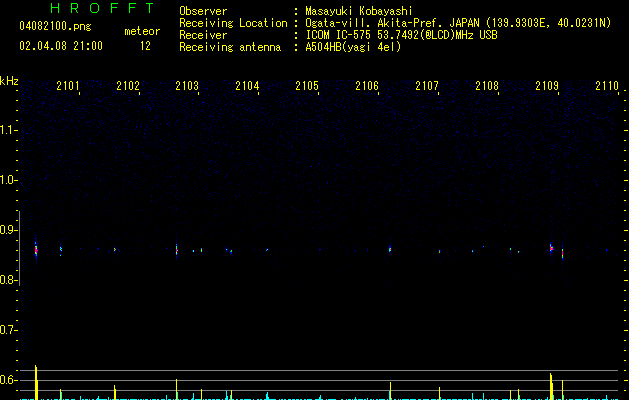Click the 2108 time marker

[487, 86]
